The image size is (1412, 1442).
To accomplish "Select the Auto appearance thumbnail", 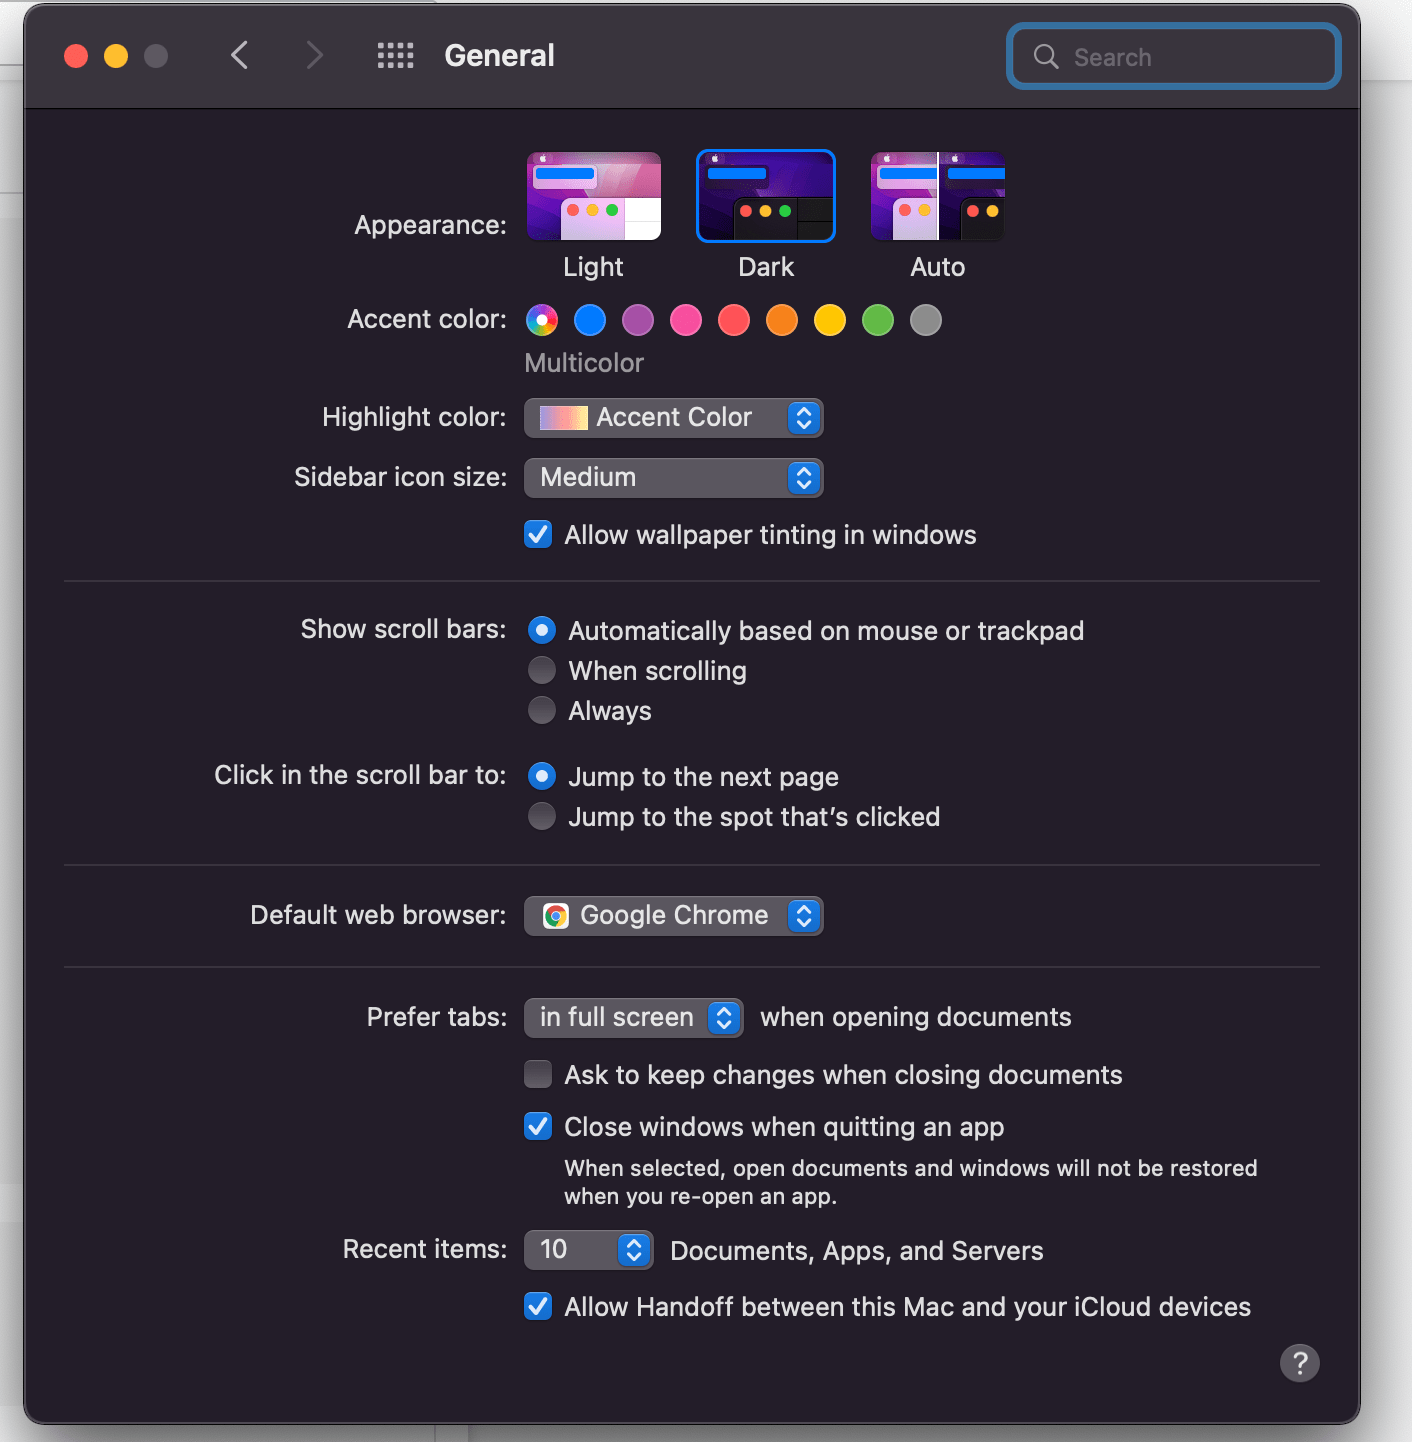I will coord(936,196).
